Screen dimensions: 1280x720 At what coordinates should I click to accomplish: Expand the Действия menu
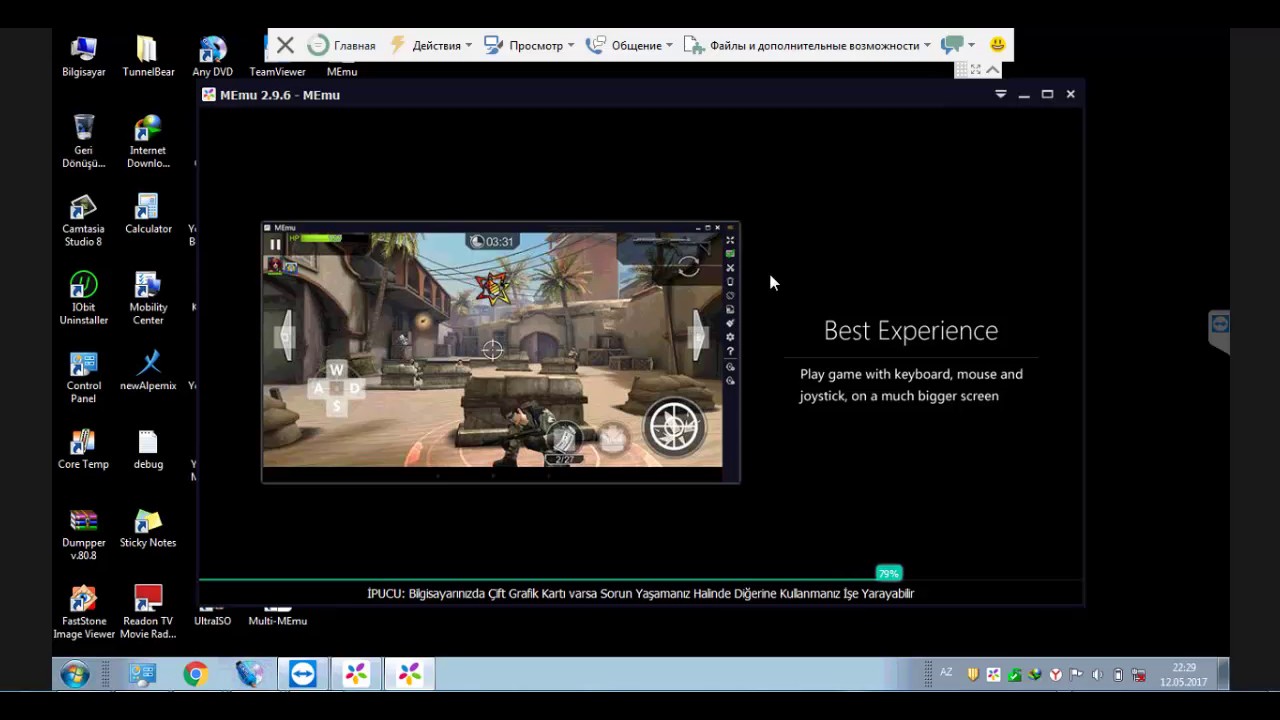click(430, 45)
